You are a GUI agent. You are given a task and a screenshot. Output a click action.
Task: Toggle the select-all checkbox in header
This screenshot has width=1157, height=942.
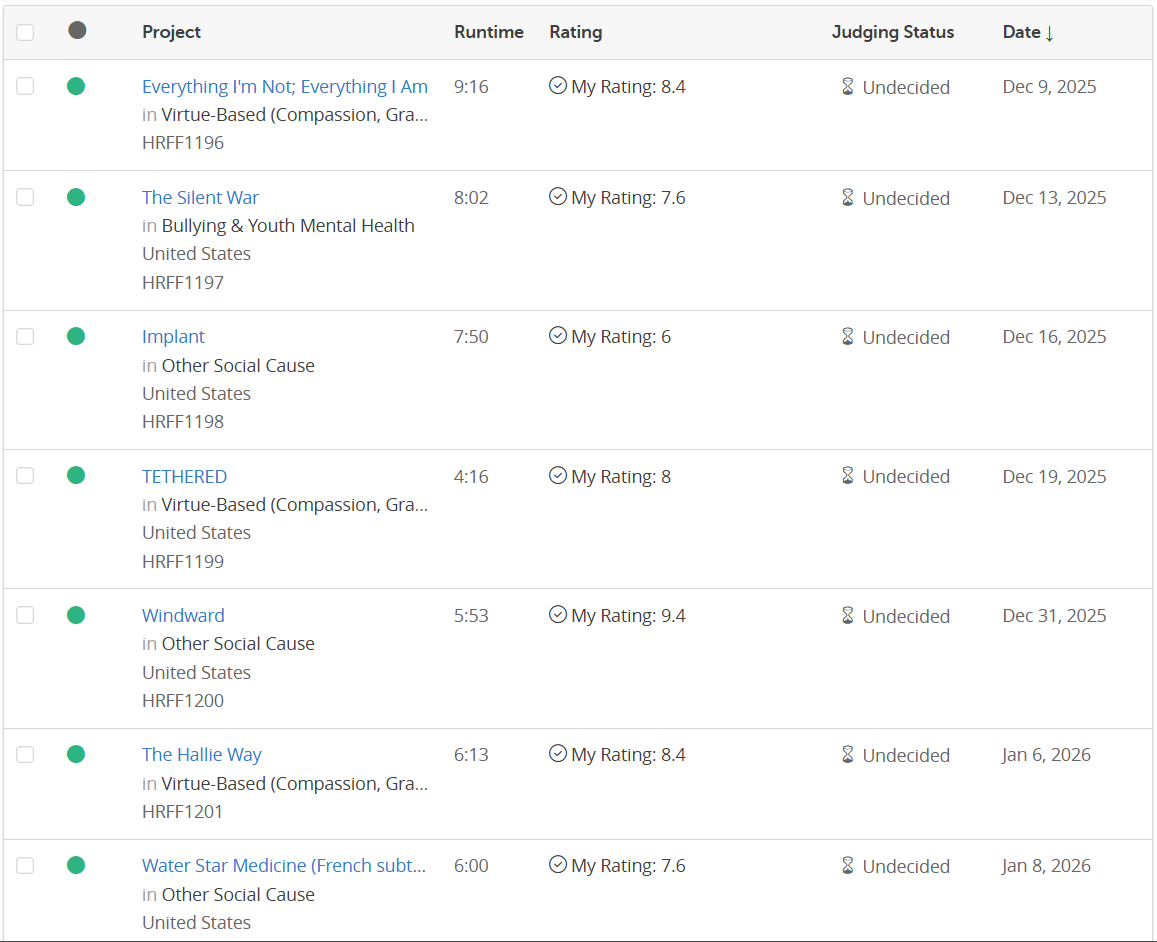click(25, 32)
